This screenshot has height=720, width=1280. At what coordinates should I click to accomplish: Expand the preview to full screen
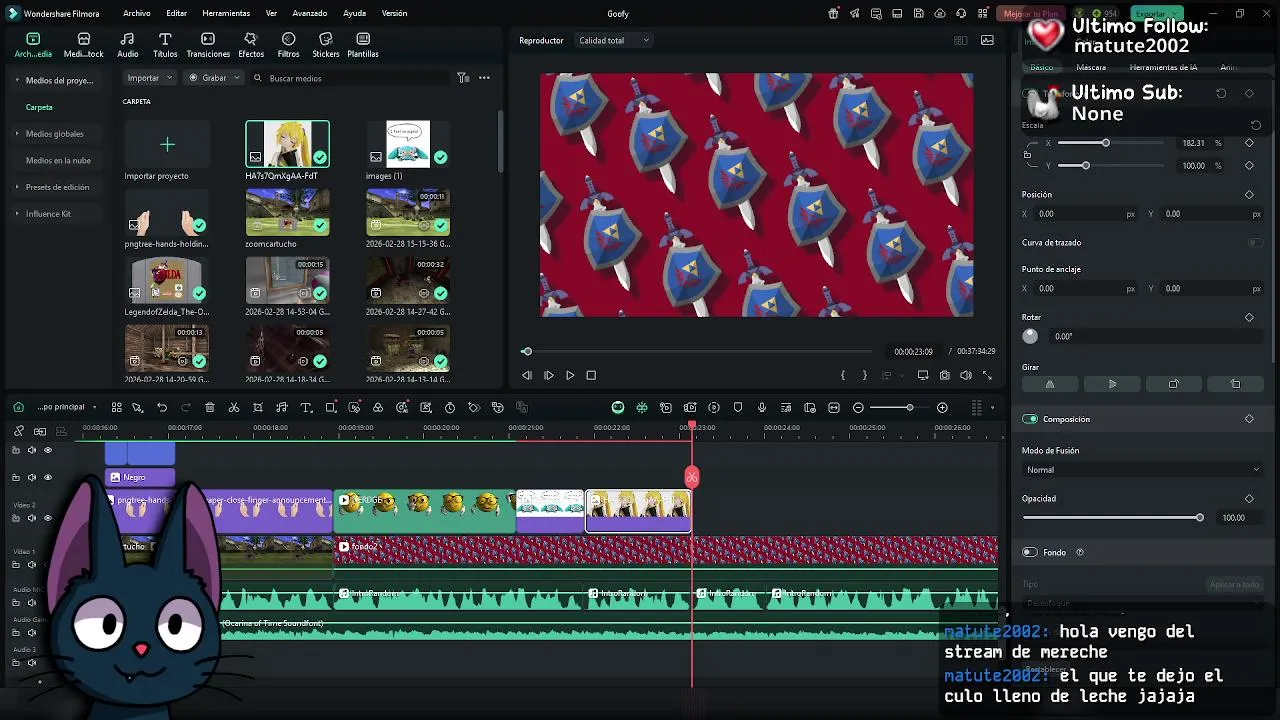coord(987,375)
